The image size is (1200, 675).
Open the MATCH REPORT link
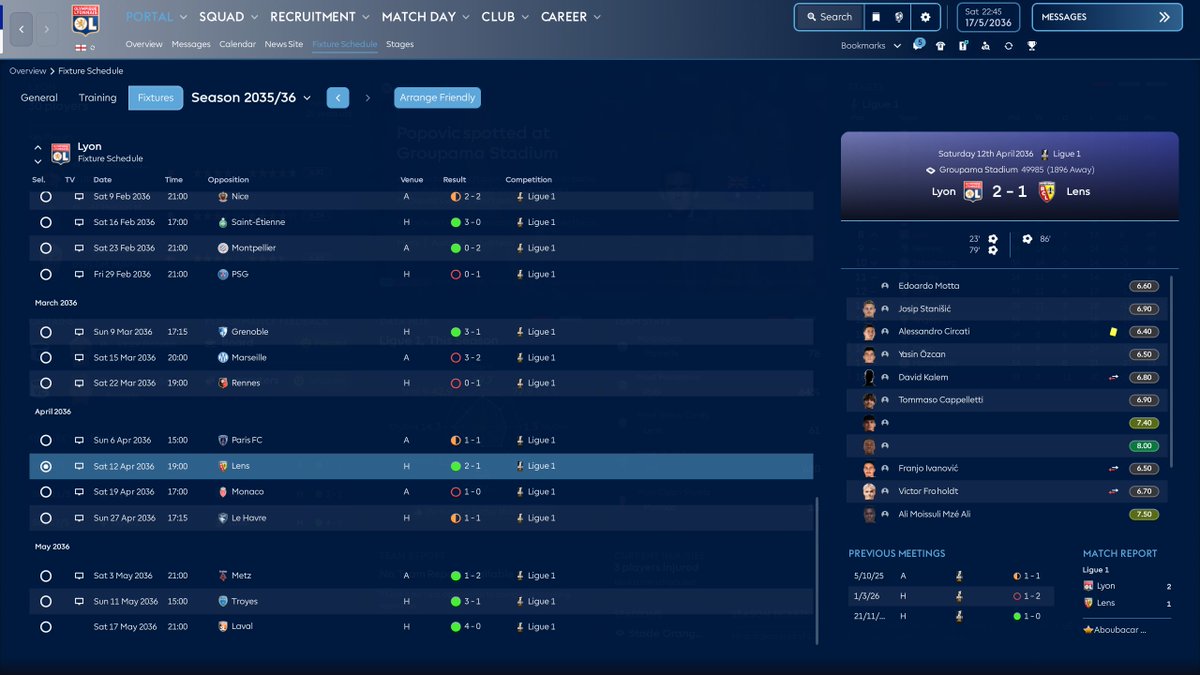pos(1119,553)
